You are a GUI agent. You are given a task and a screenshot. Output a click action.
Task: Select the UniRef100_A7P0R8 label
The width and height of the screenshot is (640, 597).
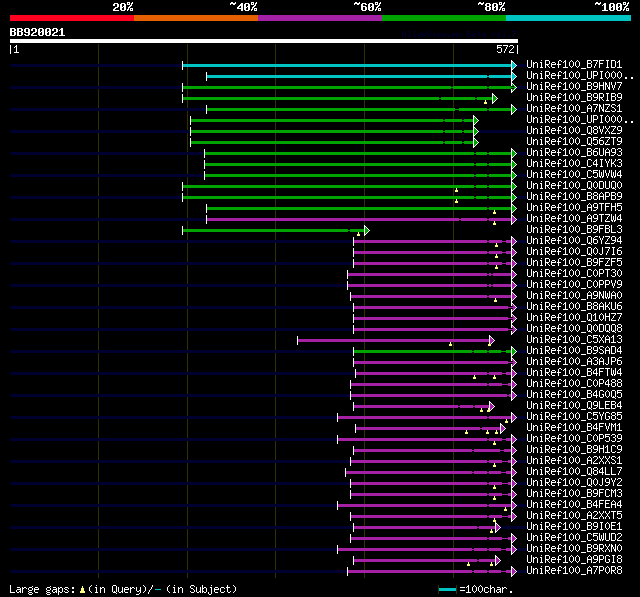tap(574, 571)
